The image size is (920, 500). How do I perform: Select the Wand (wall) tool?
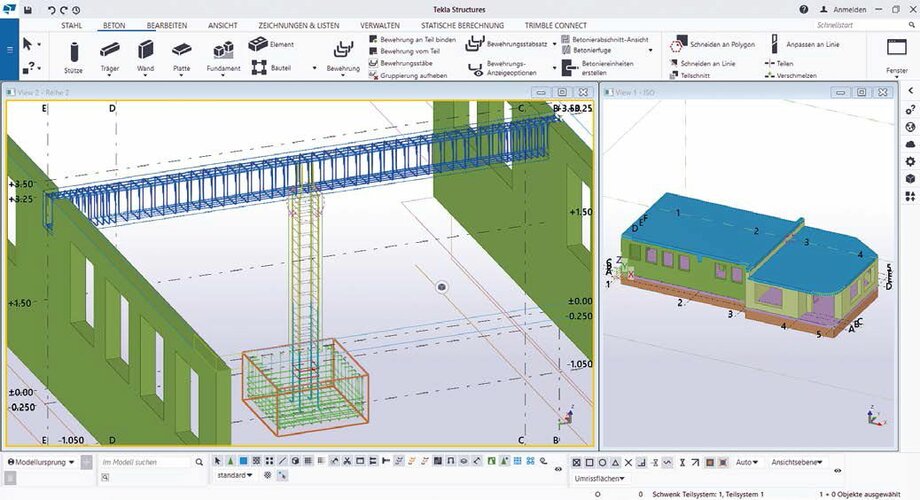coord(146,56)
